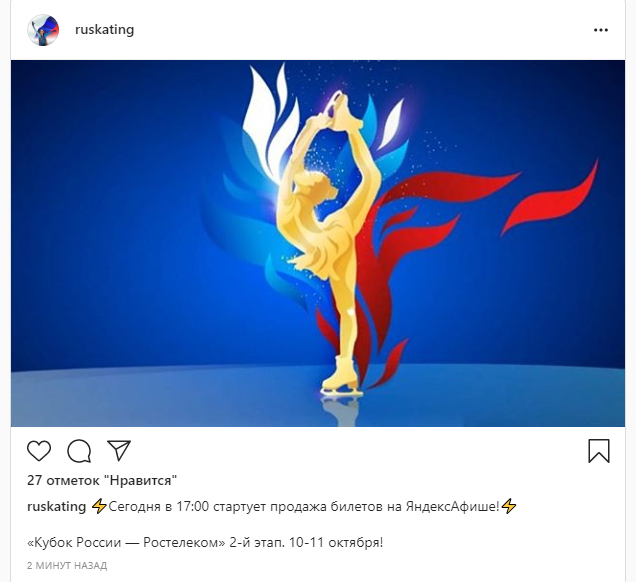View who liked via 27 отметок "Нравится"

pyautogui.click(x=102, y=480)
